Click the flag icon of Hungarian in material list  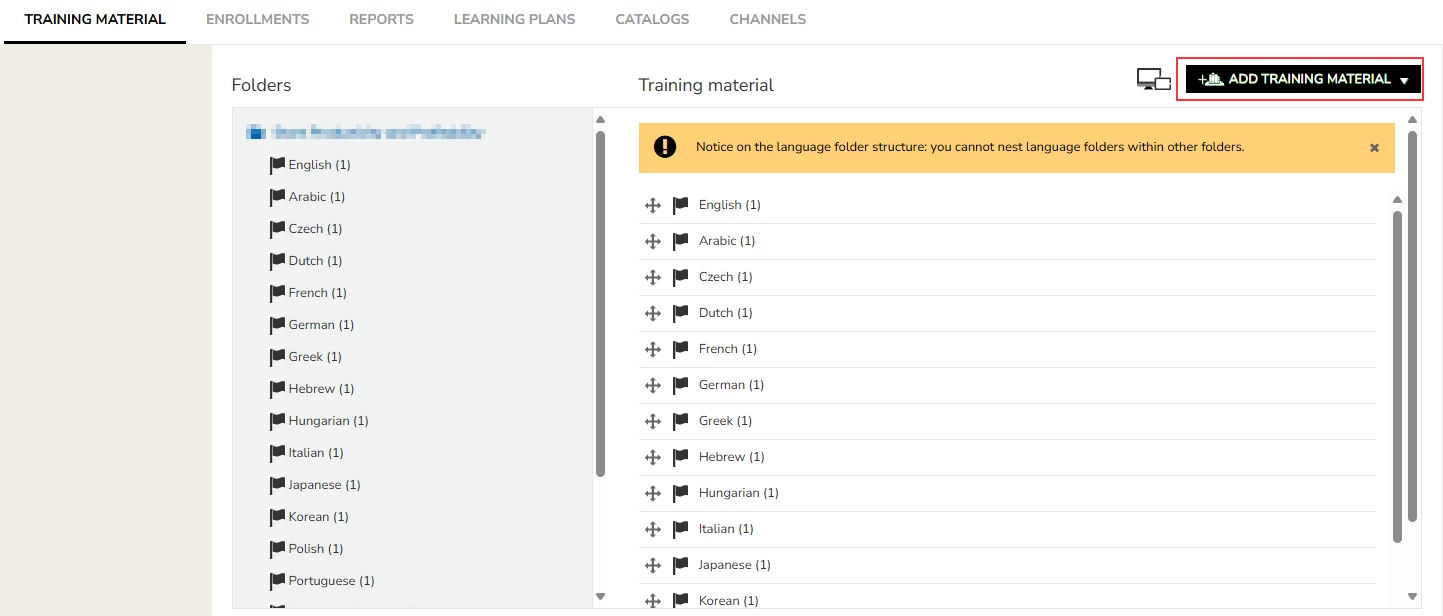tap(681, 493)
